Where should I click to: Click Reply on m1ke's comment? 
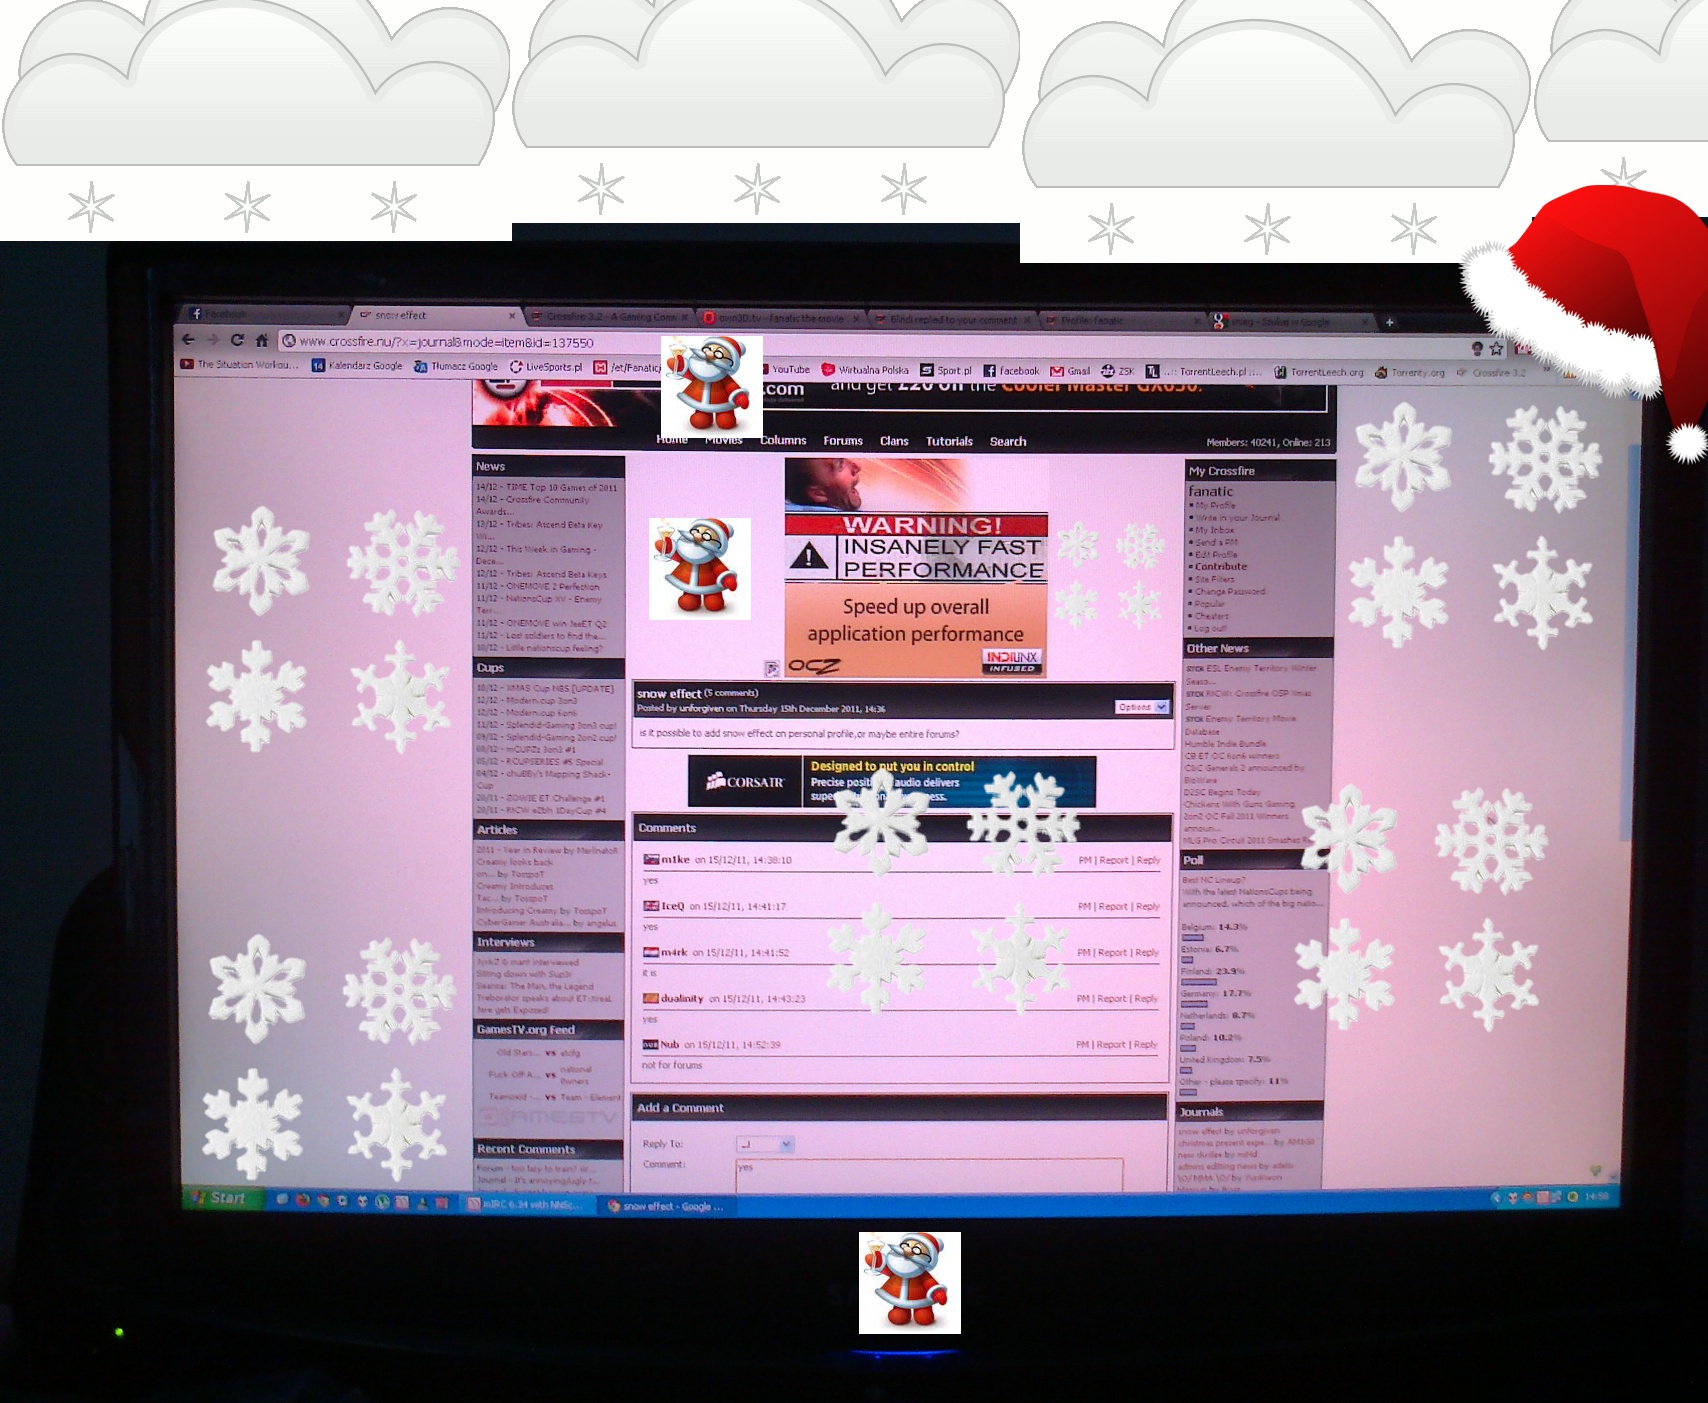tap(1148, 860)
